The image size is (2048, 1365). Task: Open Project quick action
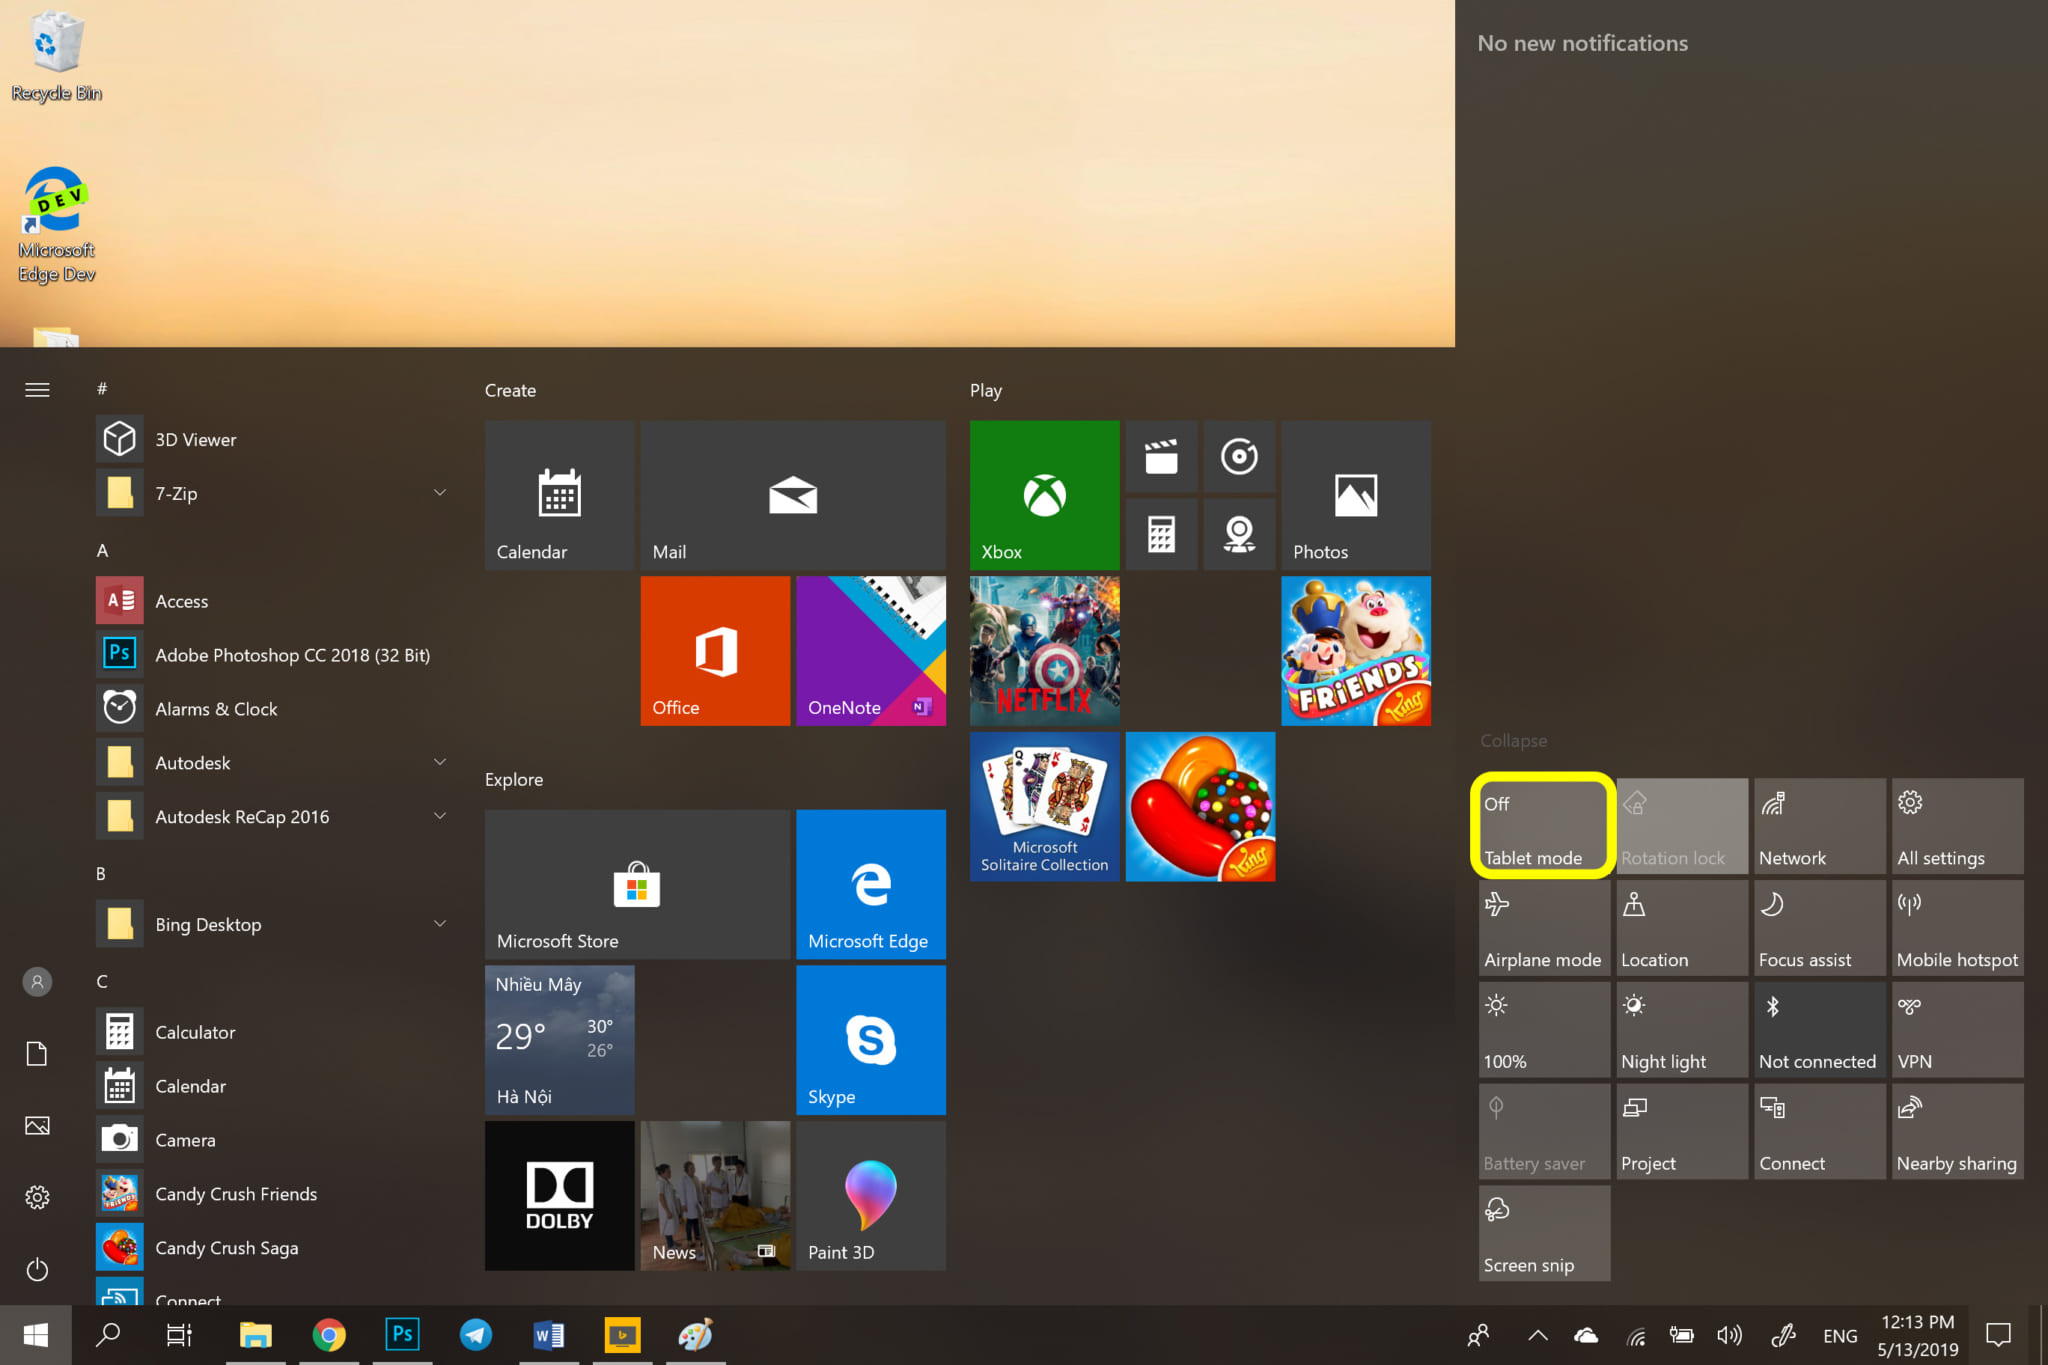point(1682,1132)
